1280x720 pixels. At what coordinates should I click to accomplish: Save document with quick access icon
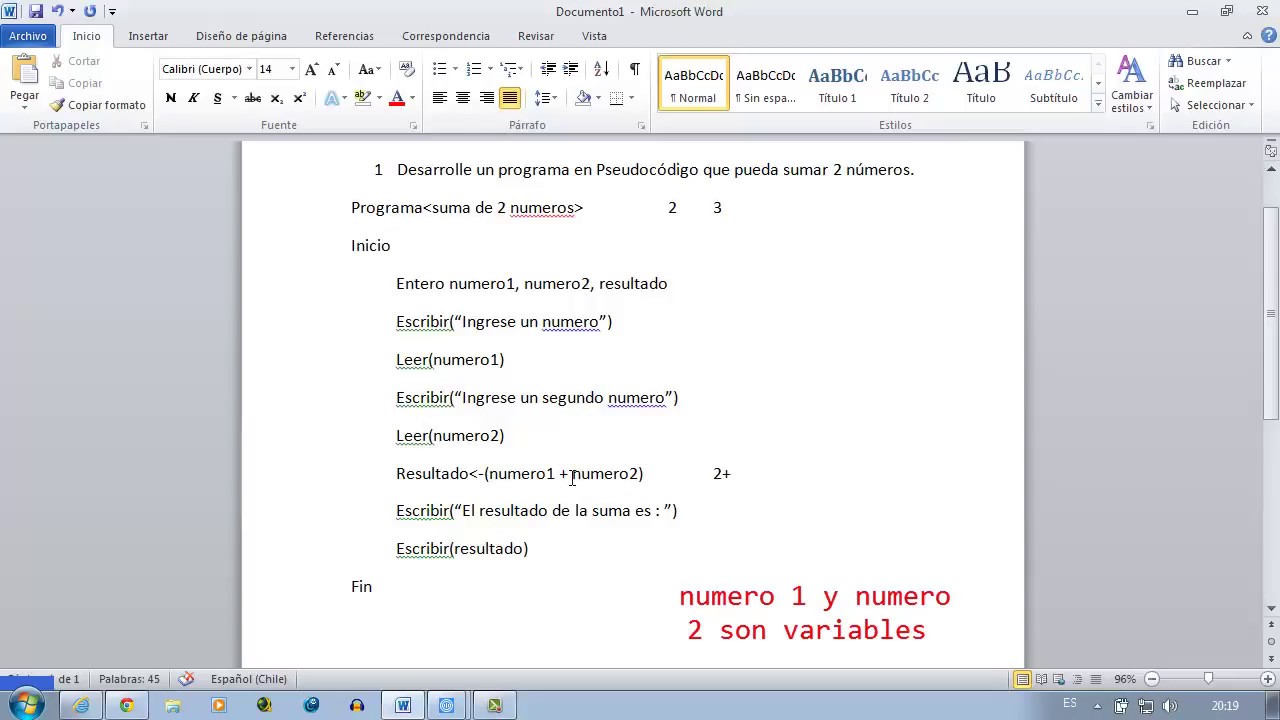point(36,11)
